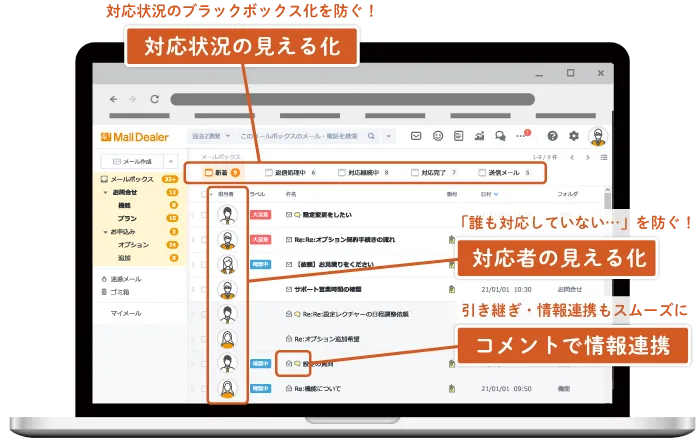Click the smiley face toolbar icon
The height and width of the screenshot is (444, 700).
(438, 136)
